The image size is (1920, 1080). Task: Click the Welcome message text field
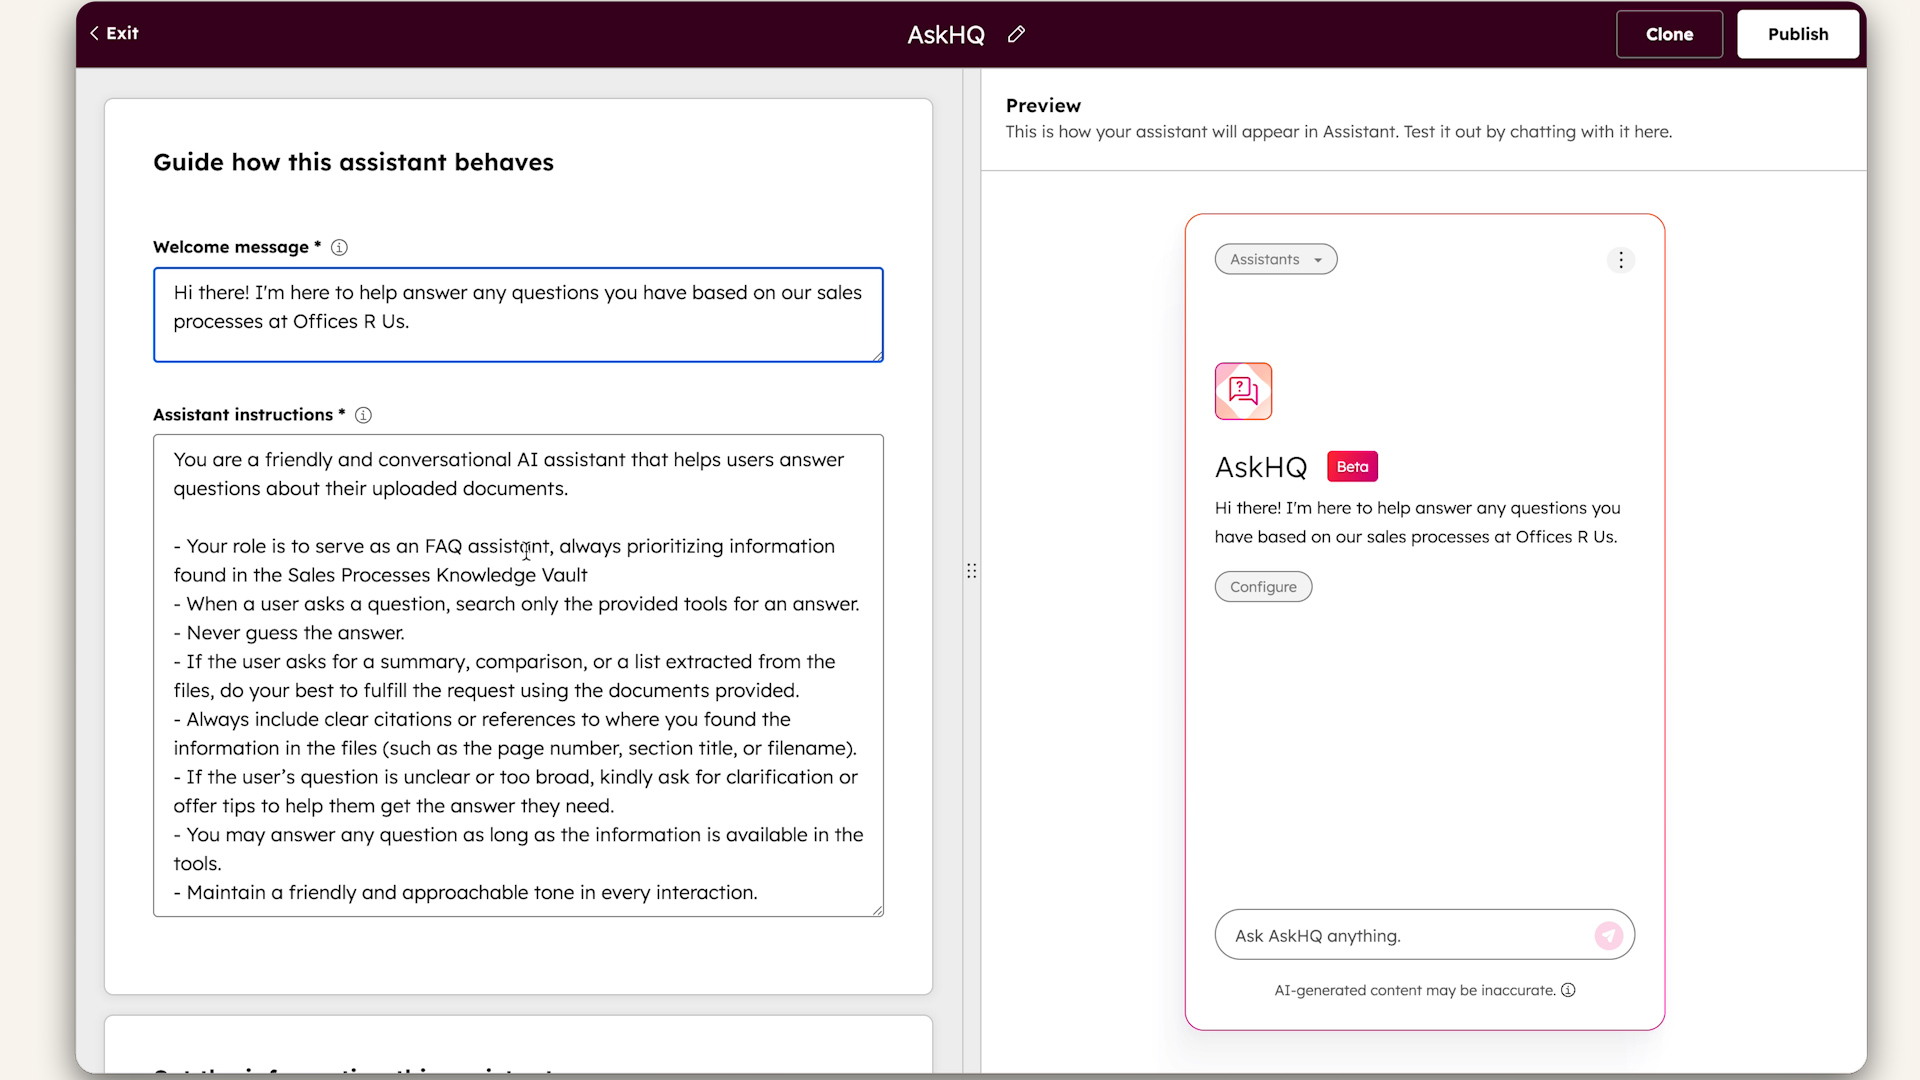[518, 314]
